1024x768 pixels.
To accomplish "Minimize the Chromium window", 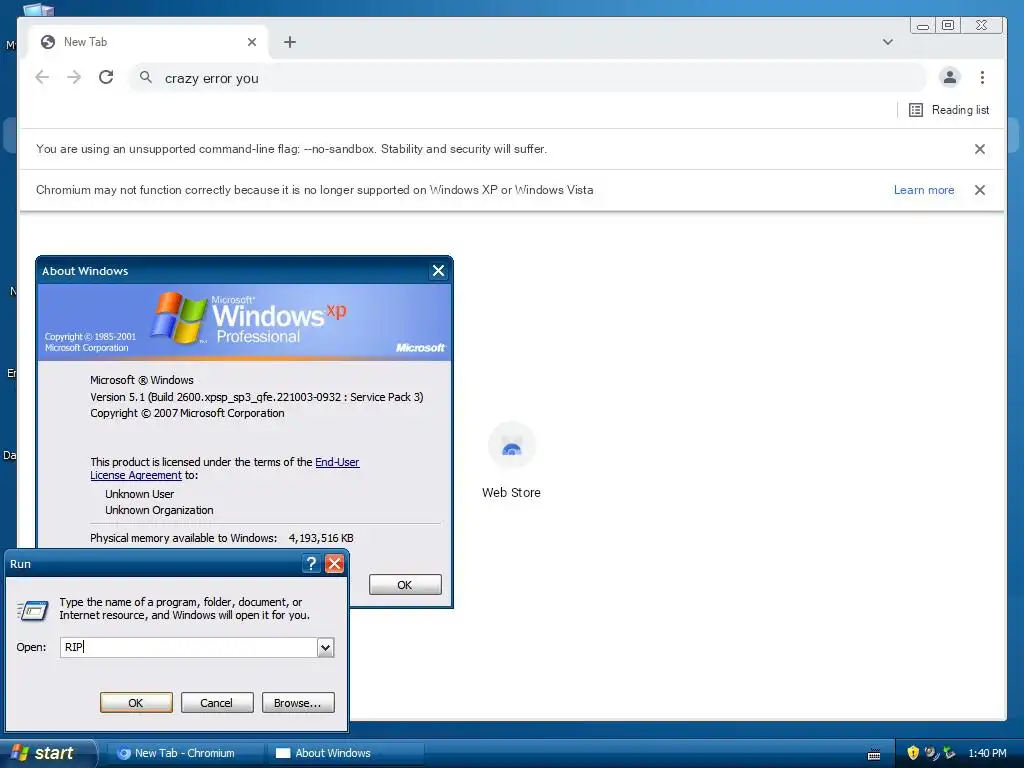I will (x=923, y=25).
